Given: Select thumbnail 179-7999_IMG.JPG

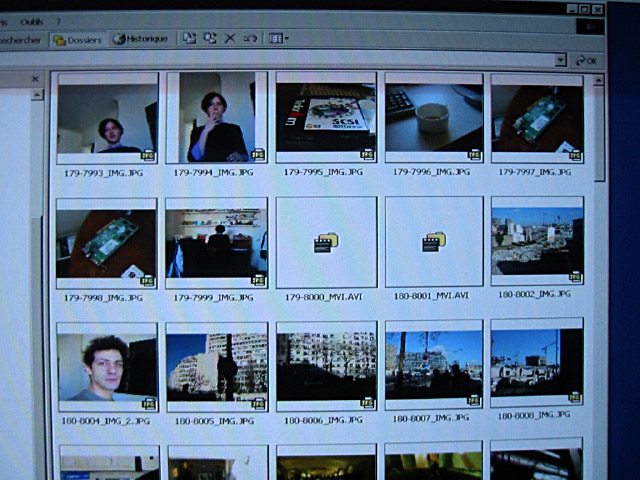Looking at the screenshot, I should 217,243.
